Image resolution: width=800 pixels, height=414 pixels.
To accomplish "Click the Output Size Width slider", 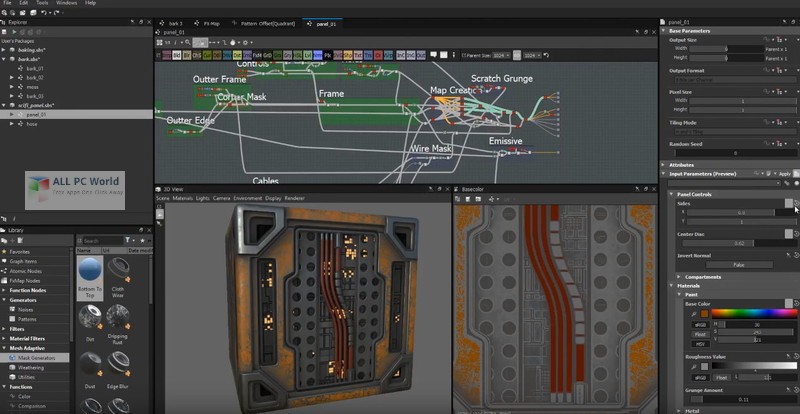I will (727, 49).
